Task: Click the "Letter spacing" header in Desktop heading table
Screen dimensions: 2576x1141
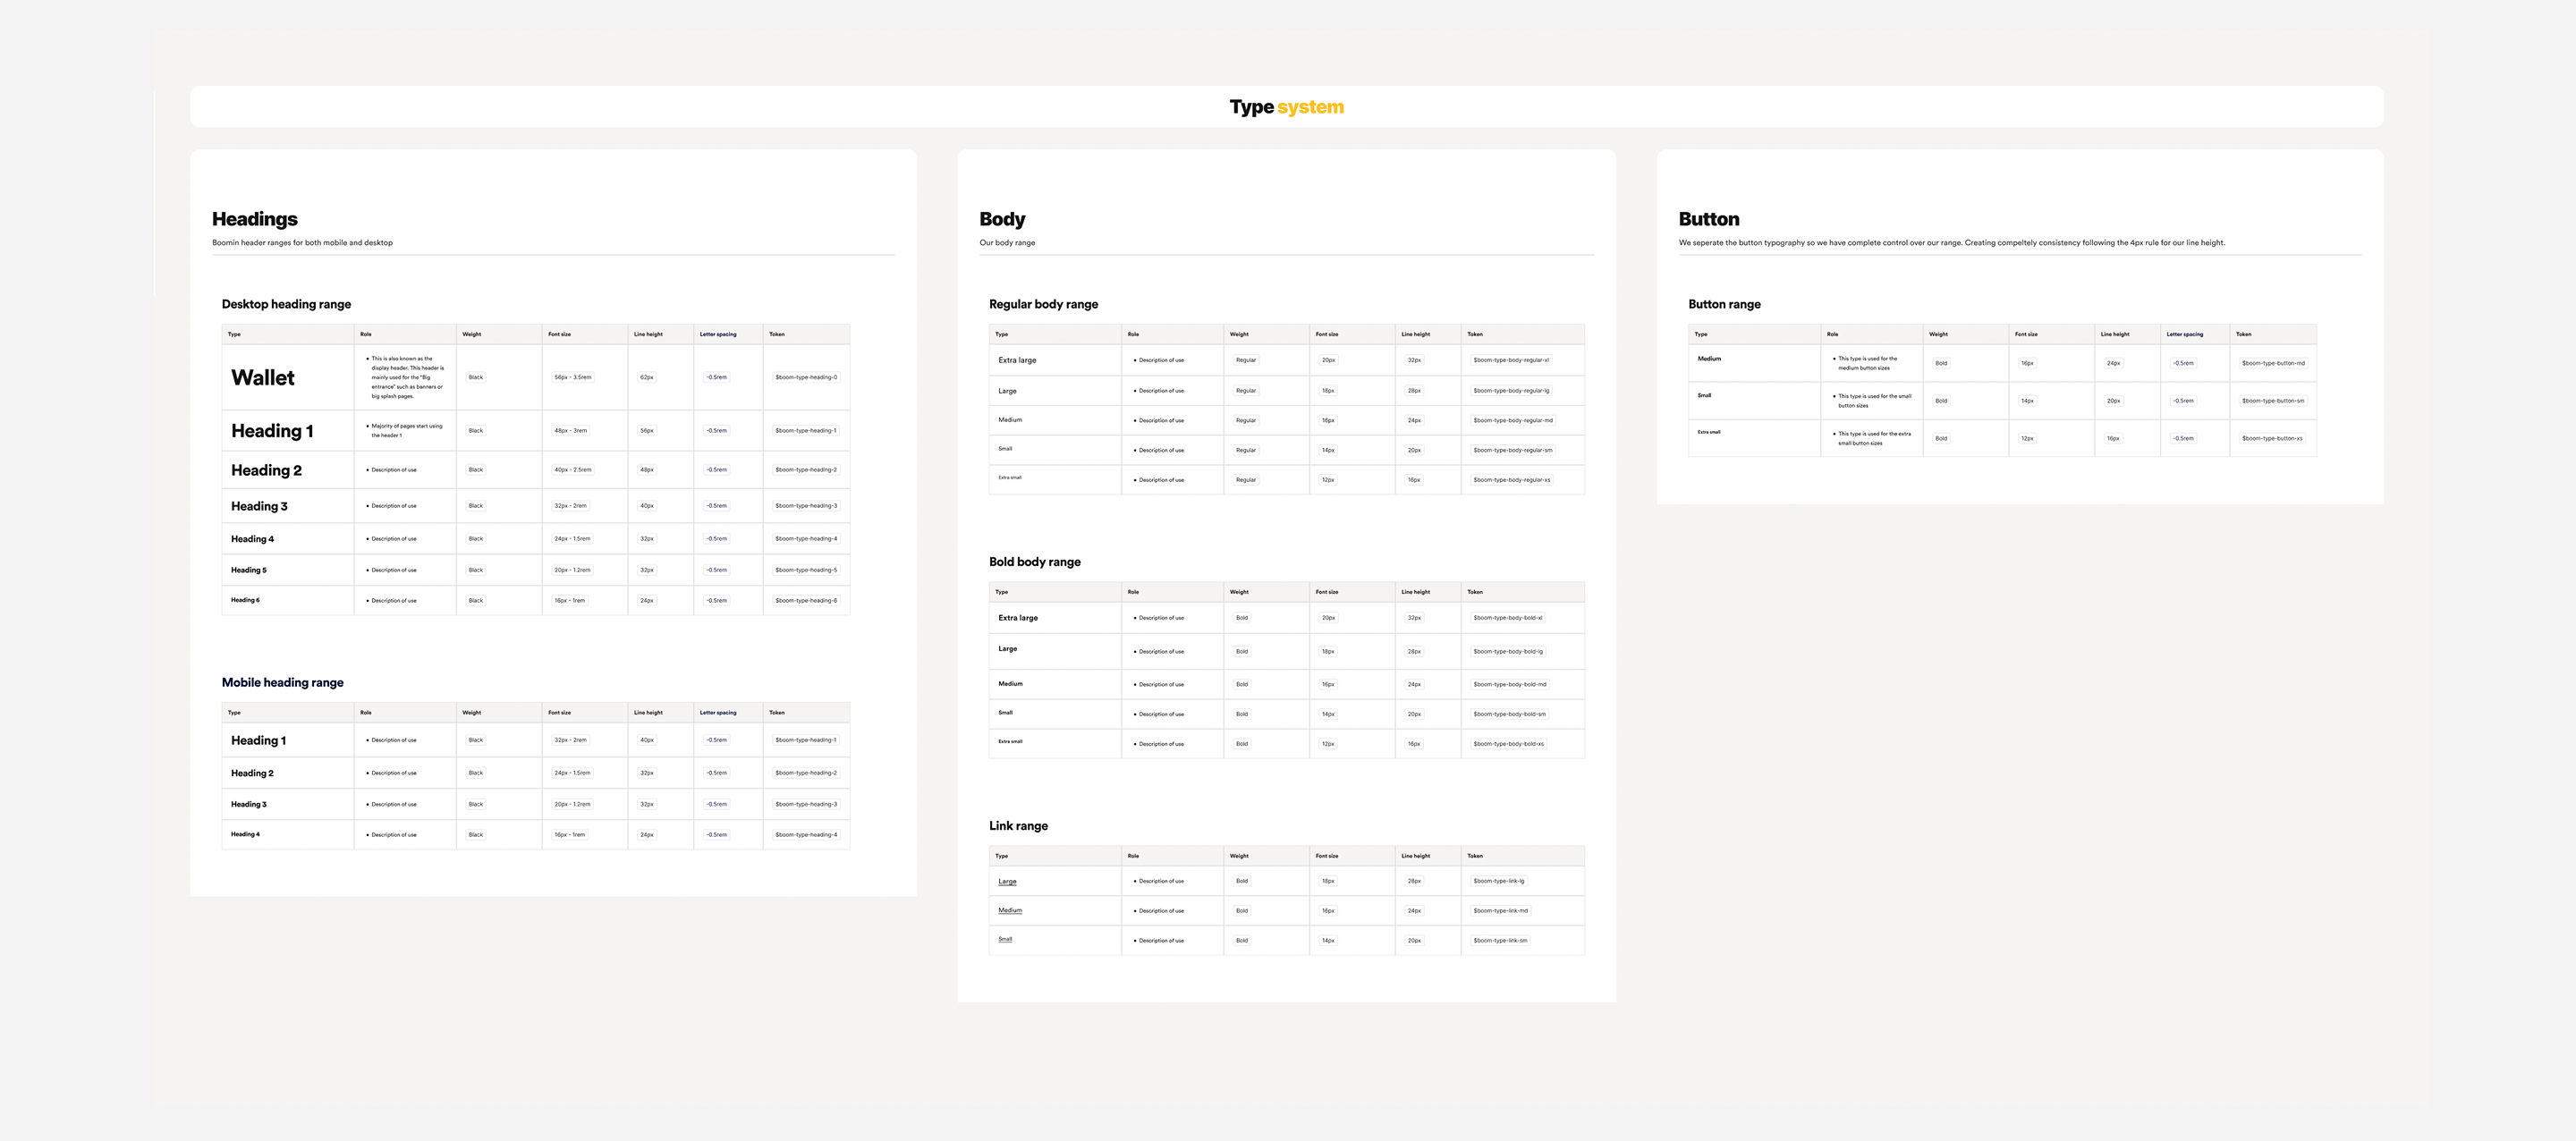Action: coord(718,334)
